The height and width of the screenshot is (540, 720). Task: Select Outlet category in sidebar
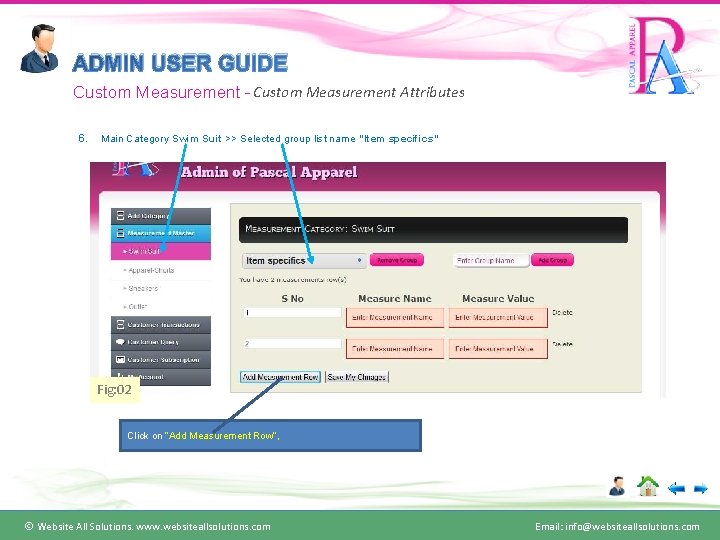point(161,306)
